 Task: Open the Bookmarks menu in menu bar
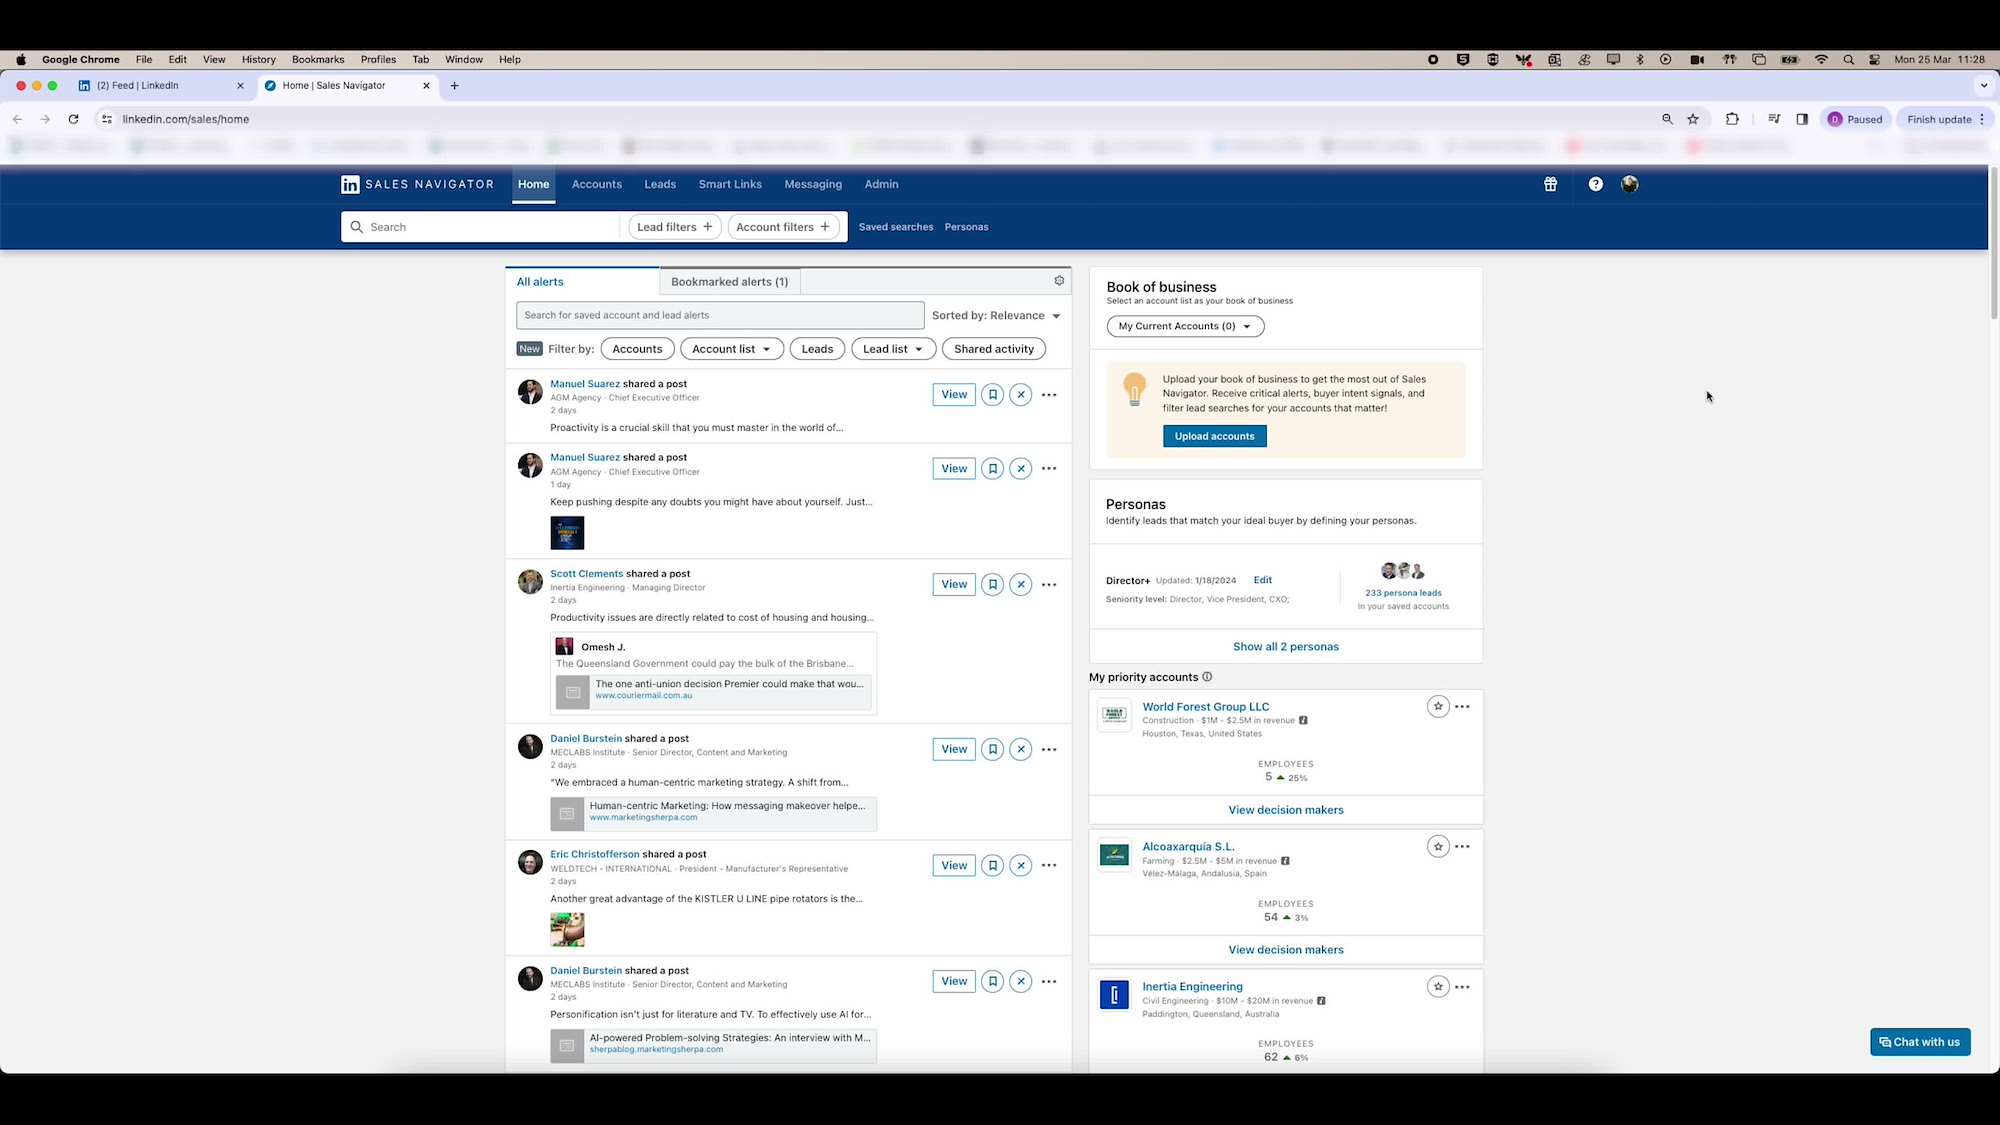[318, 60]
